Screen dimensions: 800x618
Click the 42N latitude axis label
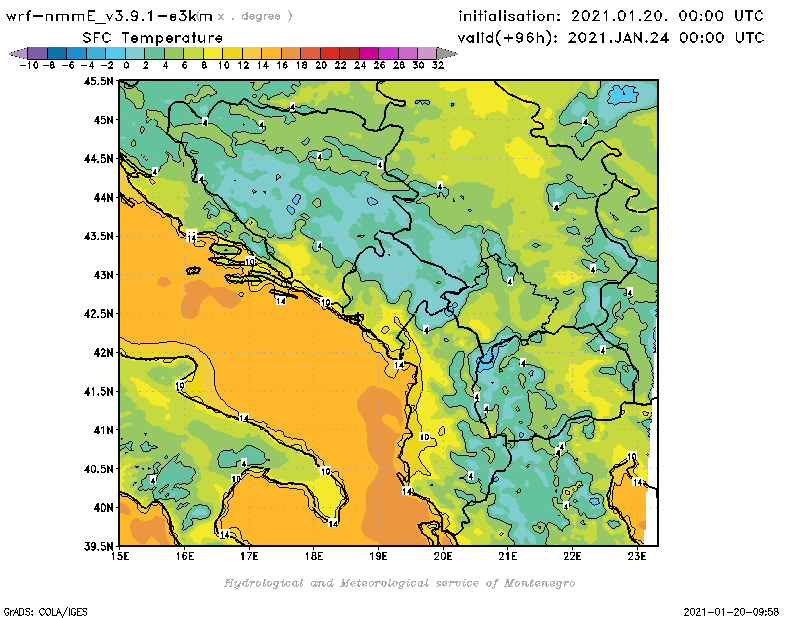click(104, 353)
